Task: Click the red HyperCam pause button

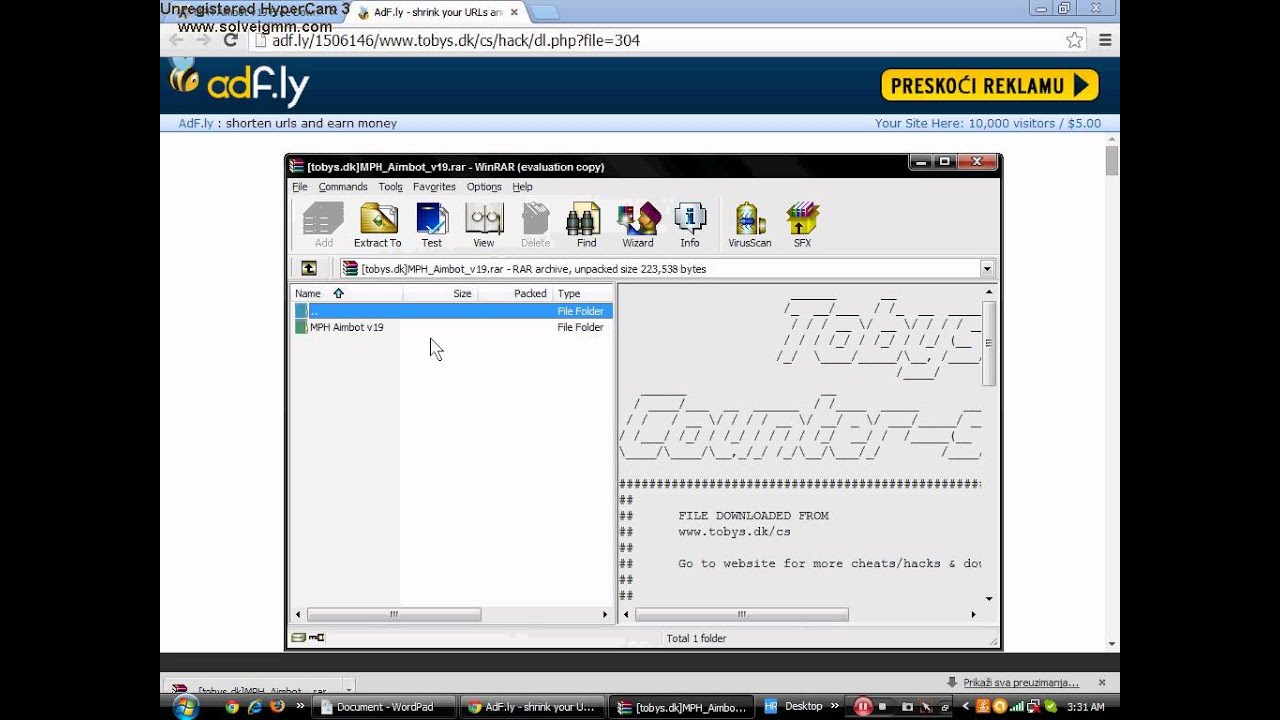Action: point(863,706)
